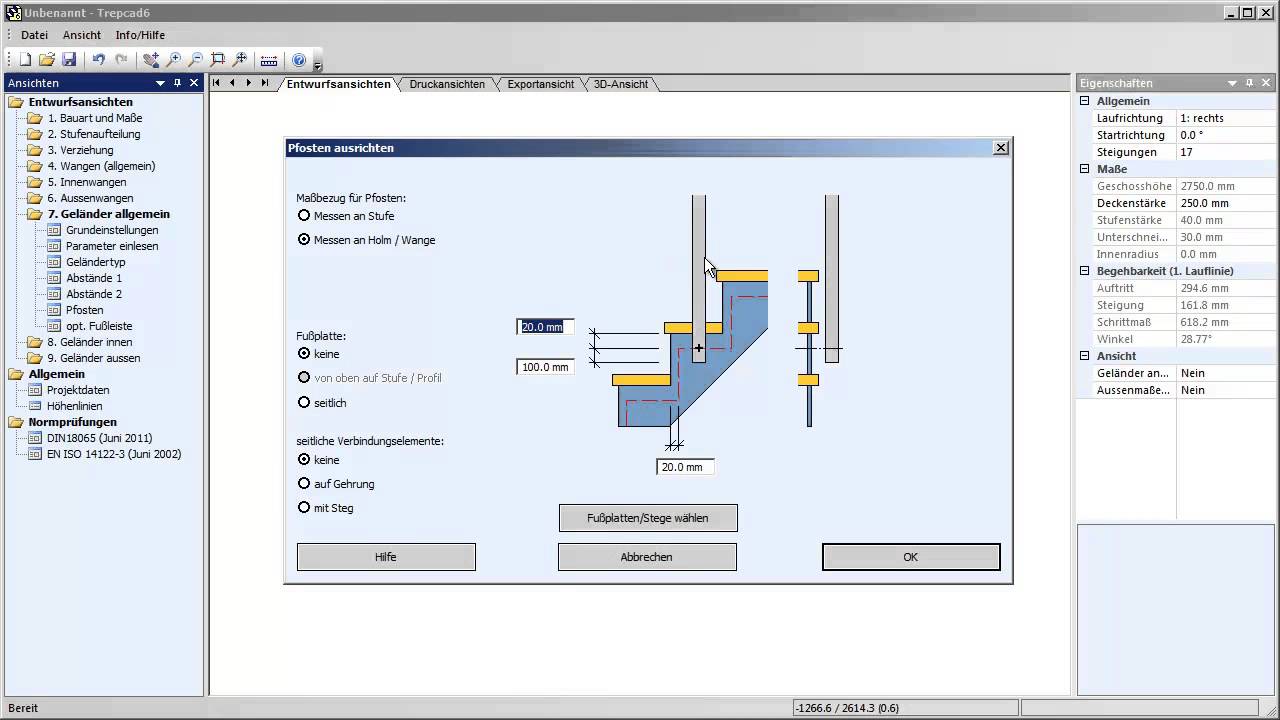
Task: Select the Messen an Stufe radio button
Action: 304,216
